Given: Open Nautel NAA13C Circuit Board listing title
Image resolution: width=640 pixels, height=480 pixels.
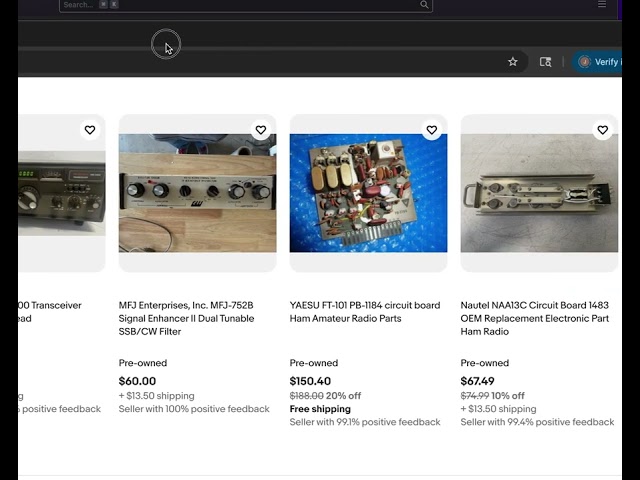Looking at the screenshot, I should point(535,318).
